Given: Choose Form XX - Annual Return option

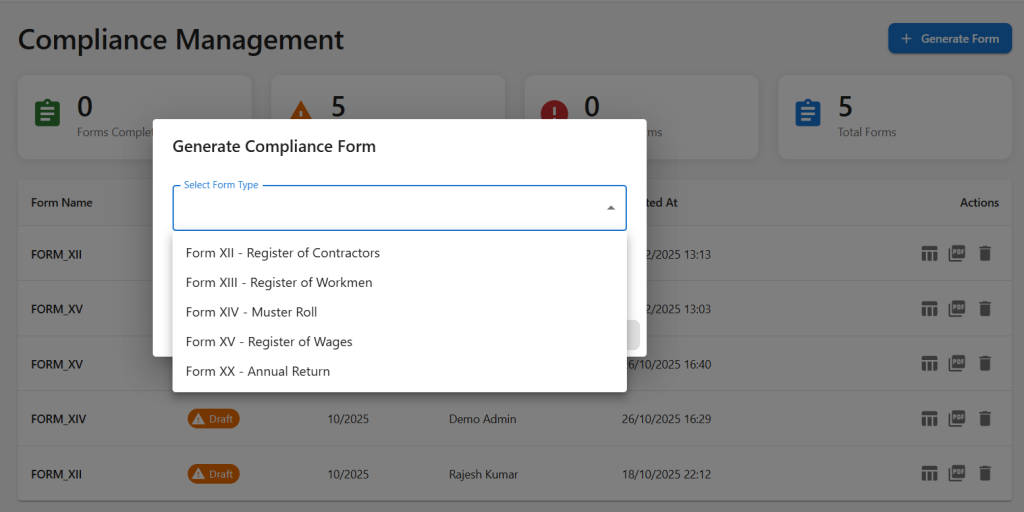Looking at the screenshot, I should [258, 371].
